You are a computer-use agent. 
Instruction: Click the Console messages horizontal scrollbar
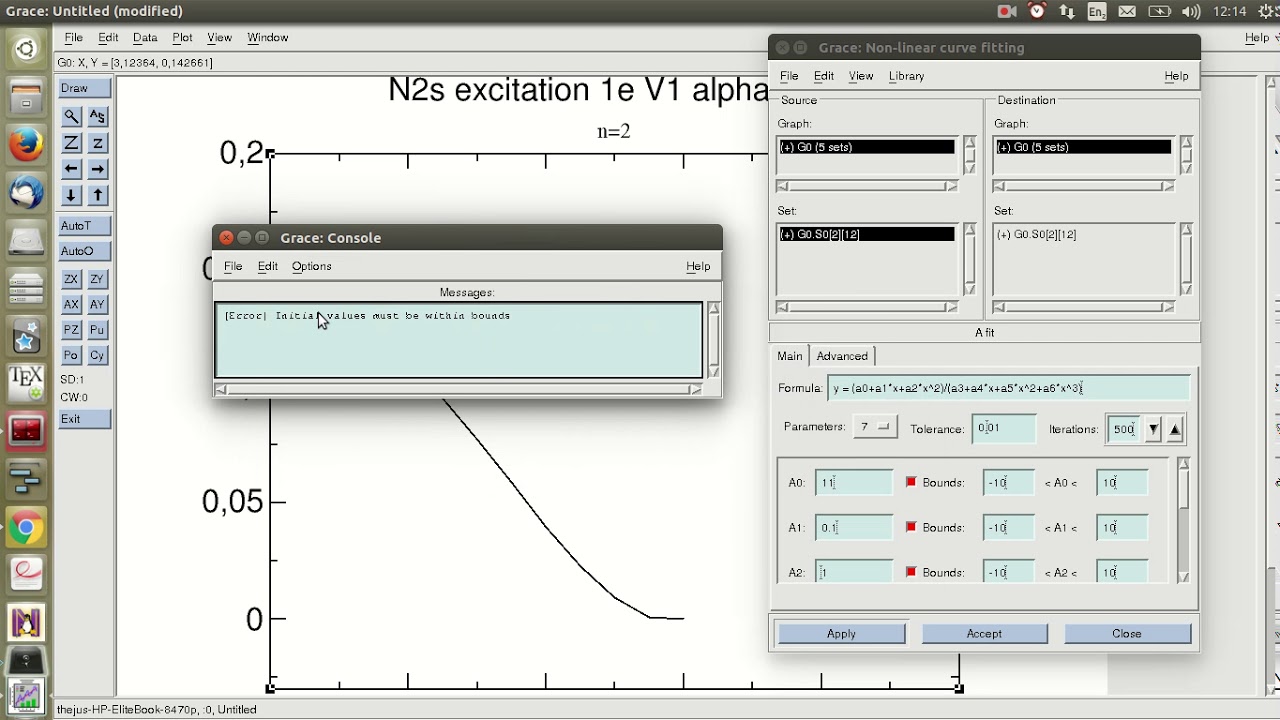pos(458,389)
